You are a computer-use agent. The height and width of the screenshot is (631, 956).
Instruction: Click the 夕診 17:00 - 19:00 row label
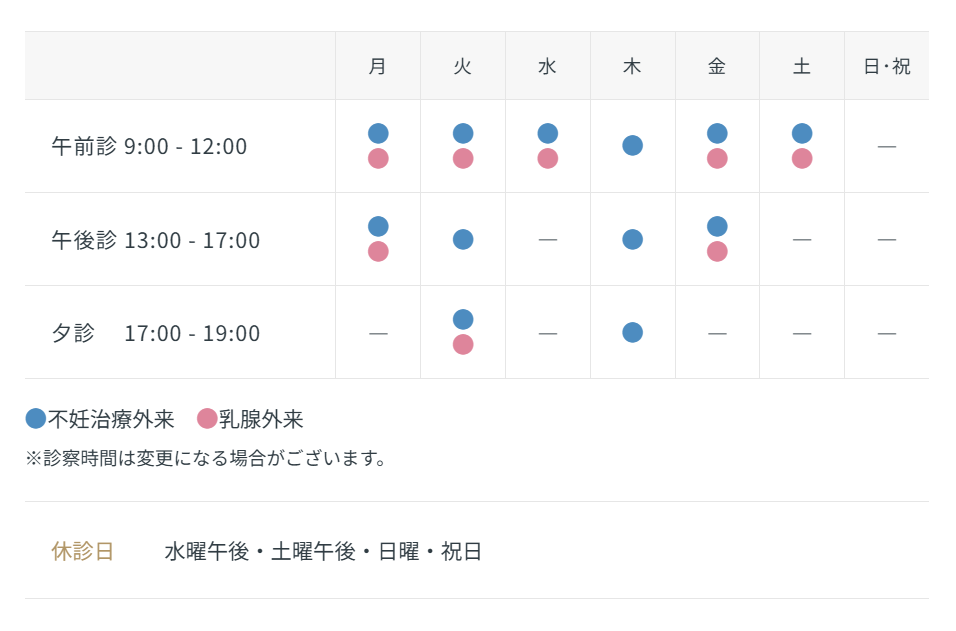pos(155,333)
